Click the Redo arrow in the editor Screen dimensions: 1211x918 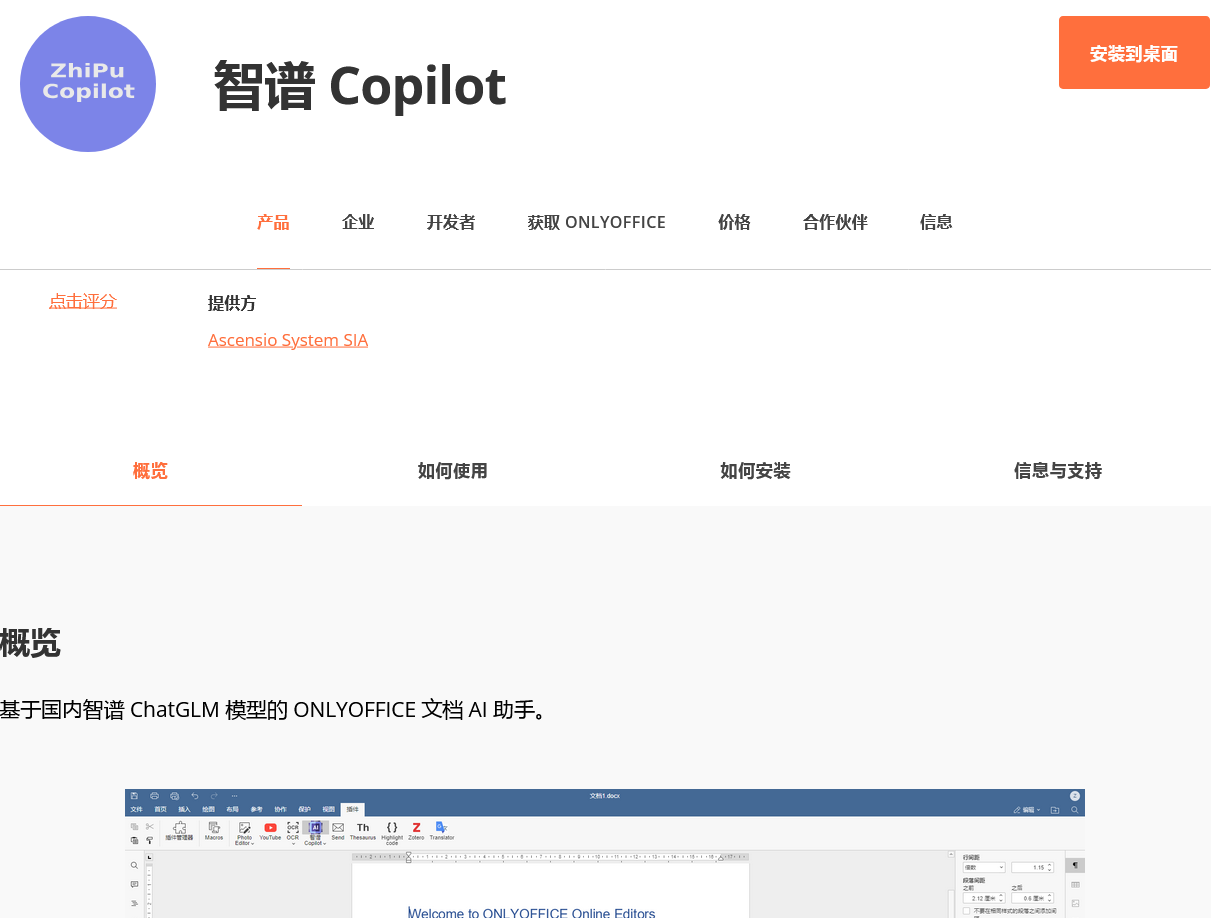click(214, 796)
